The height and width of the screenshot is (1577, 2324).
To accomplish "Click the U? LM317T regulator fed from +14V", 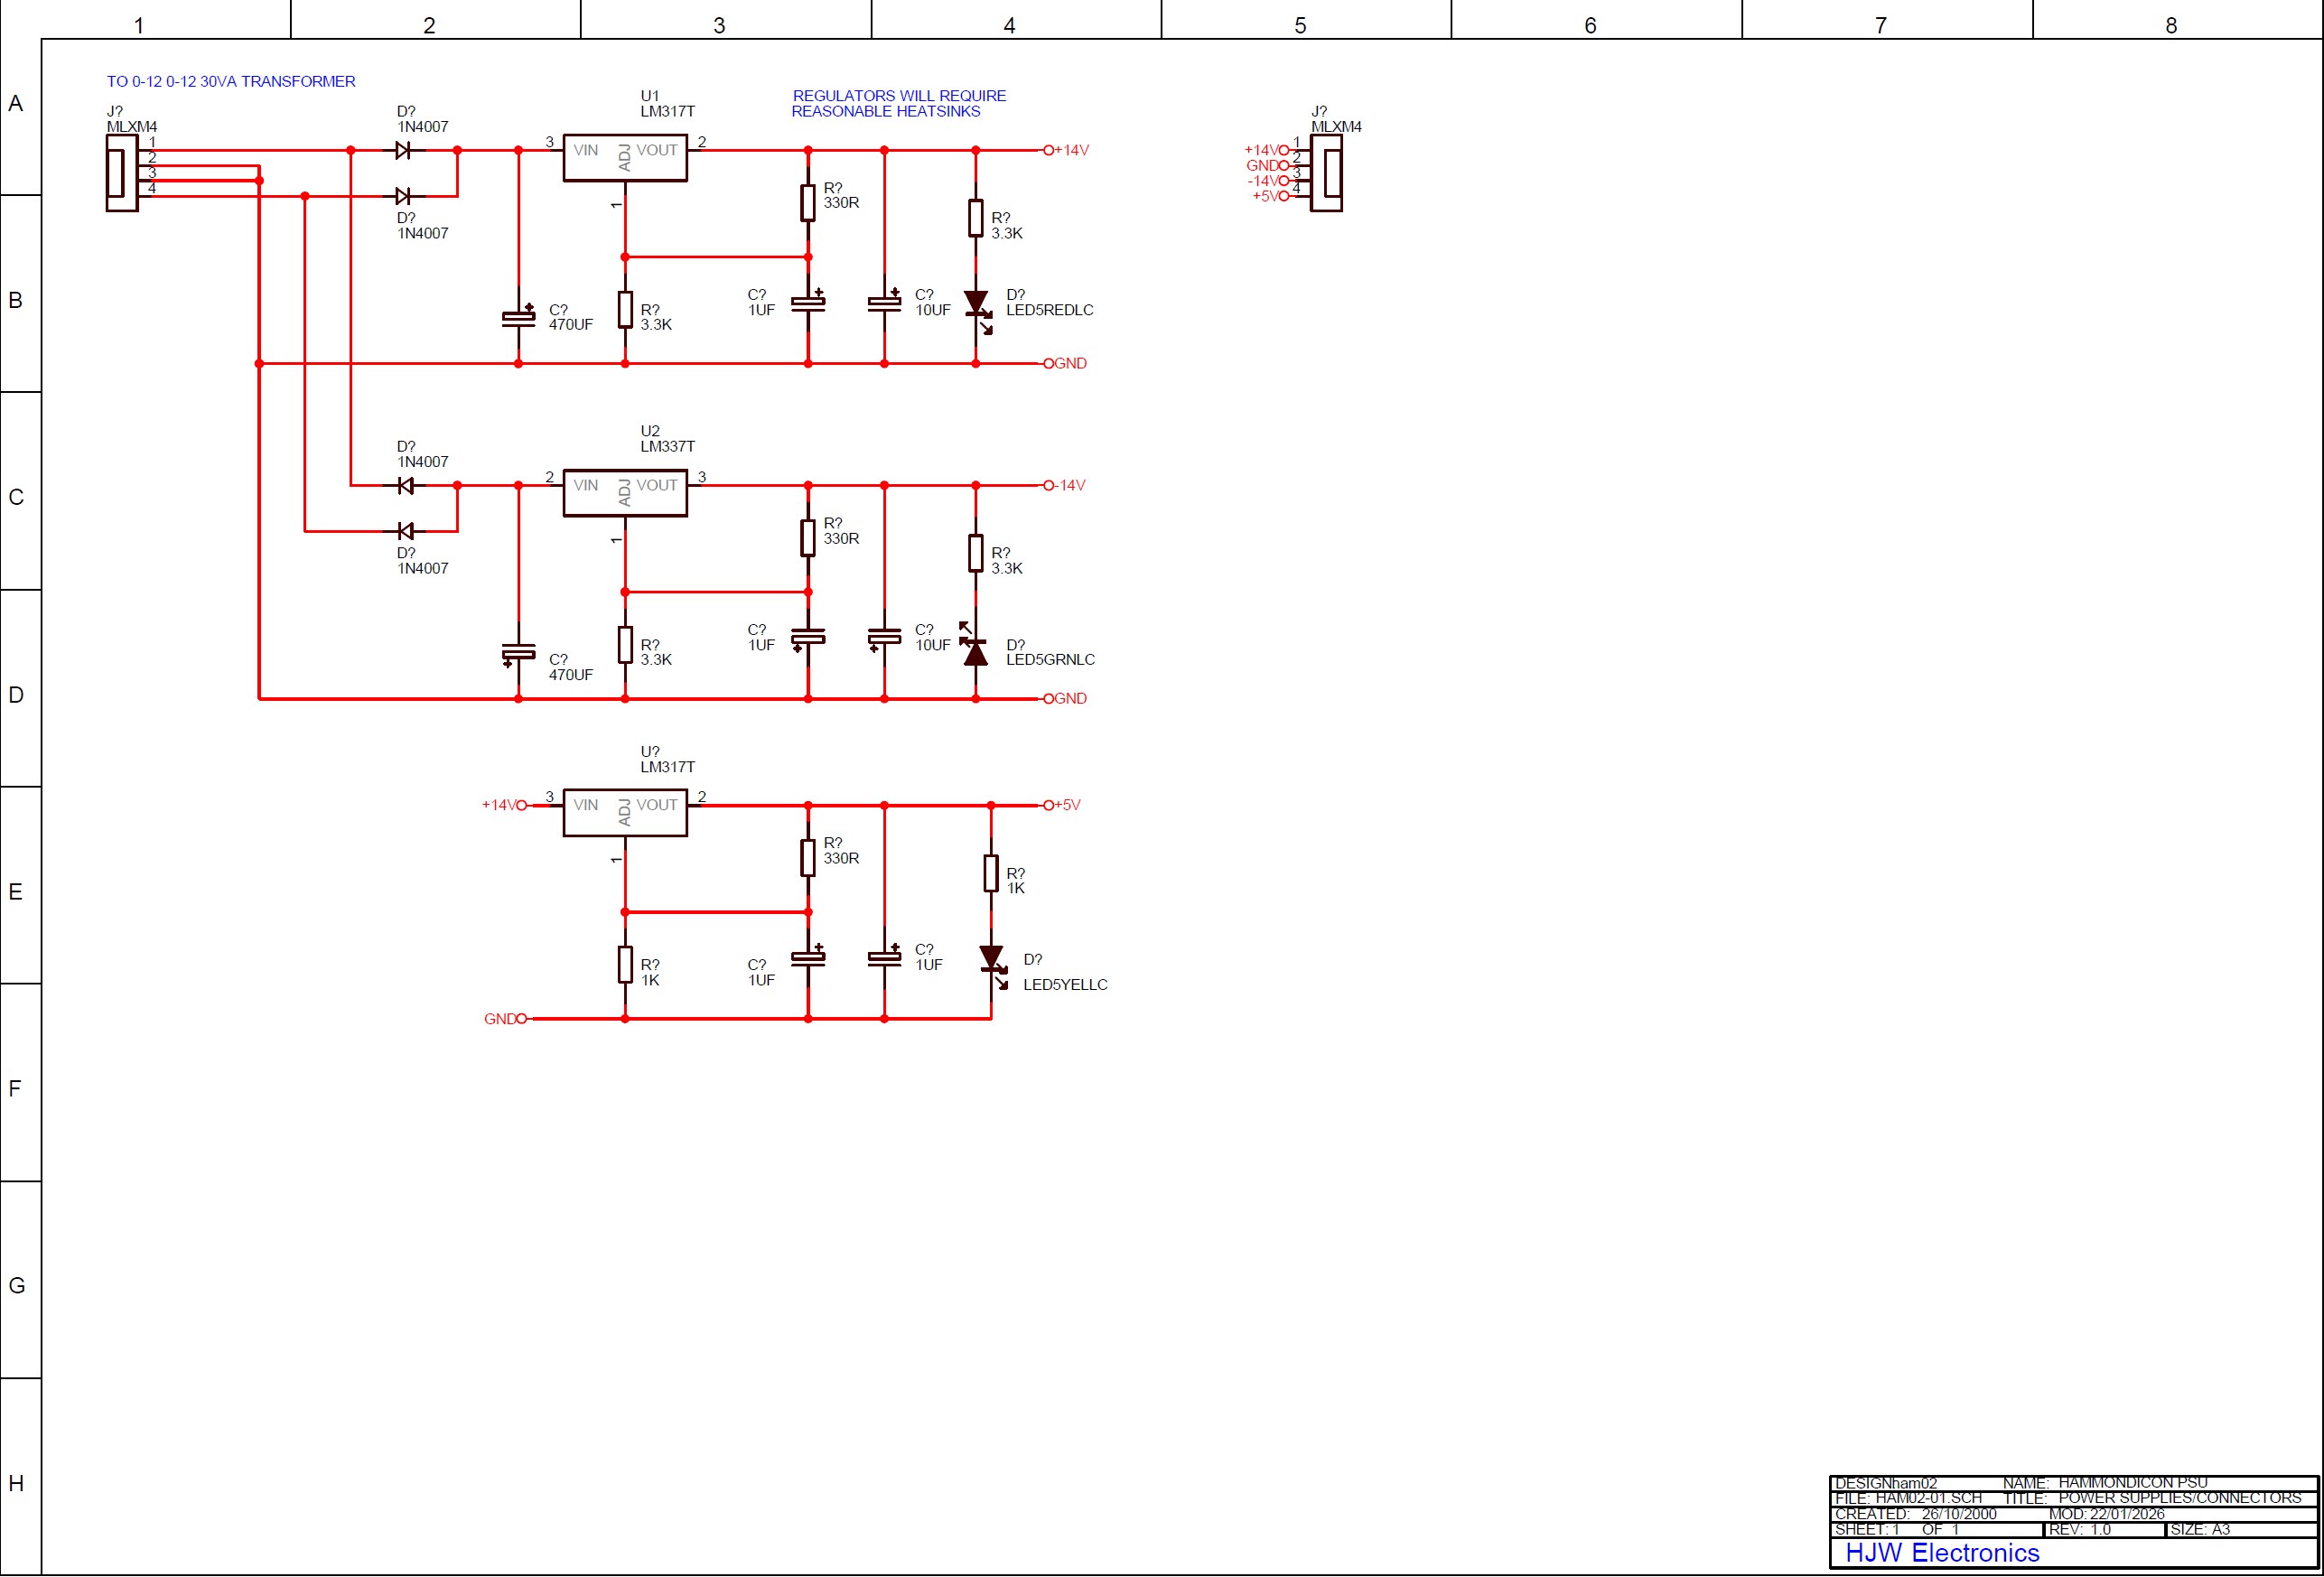I will [x=625, y=812].
